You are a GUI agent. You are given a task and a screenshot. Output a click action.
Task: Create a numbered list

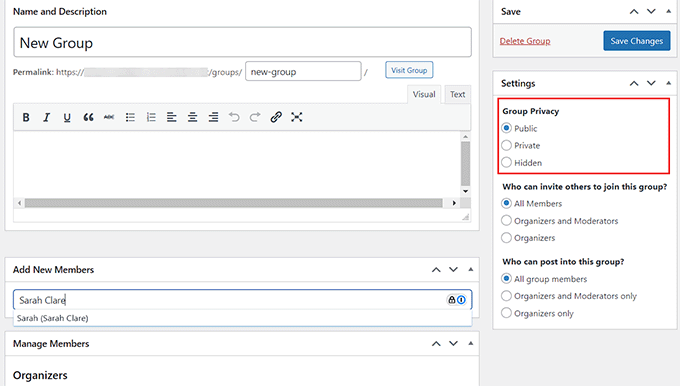point(151,117)
